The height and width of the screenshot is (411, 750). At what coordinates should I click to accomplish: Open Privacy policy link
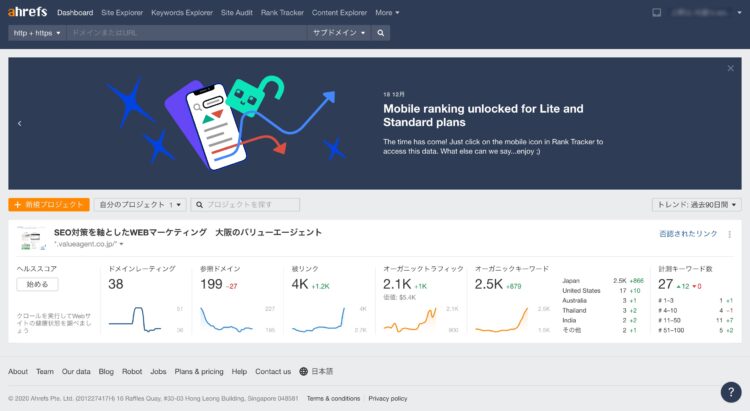point(388,398)
